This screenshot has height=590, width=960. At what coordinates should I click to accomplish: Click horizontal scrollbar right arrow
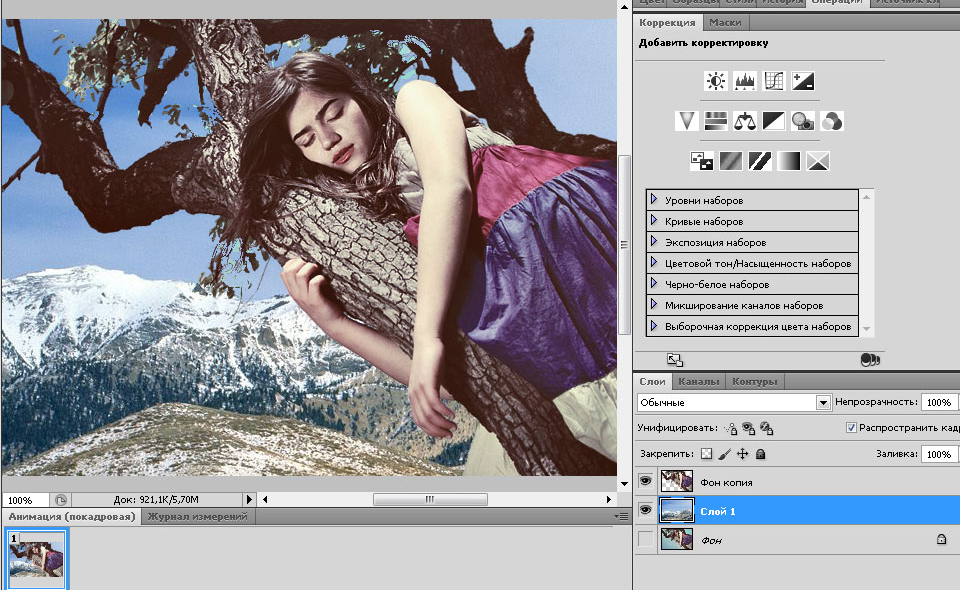click(609, 499)
